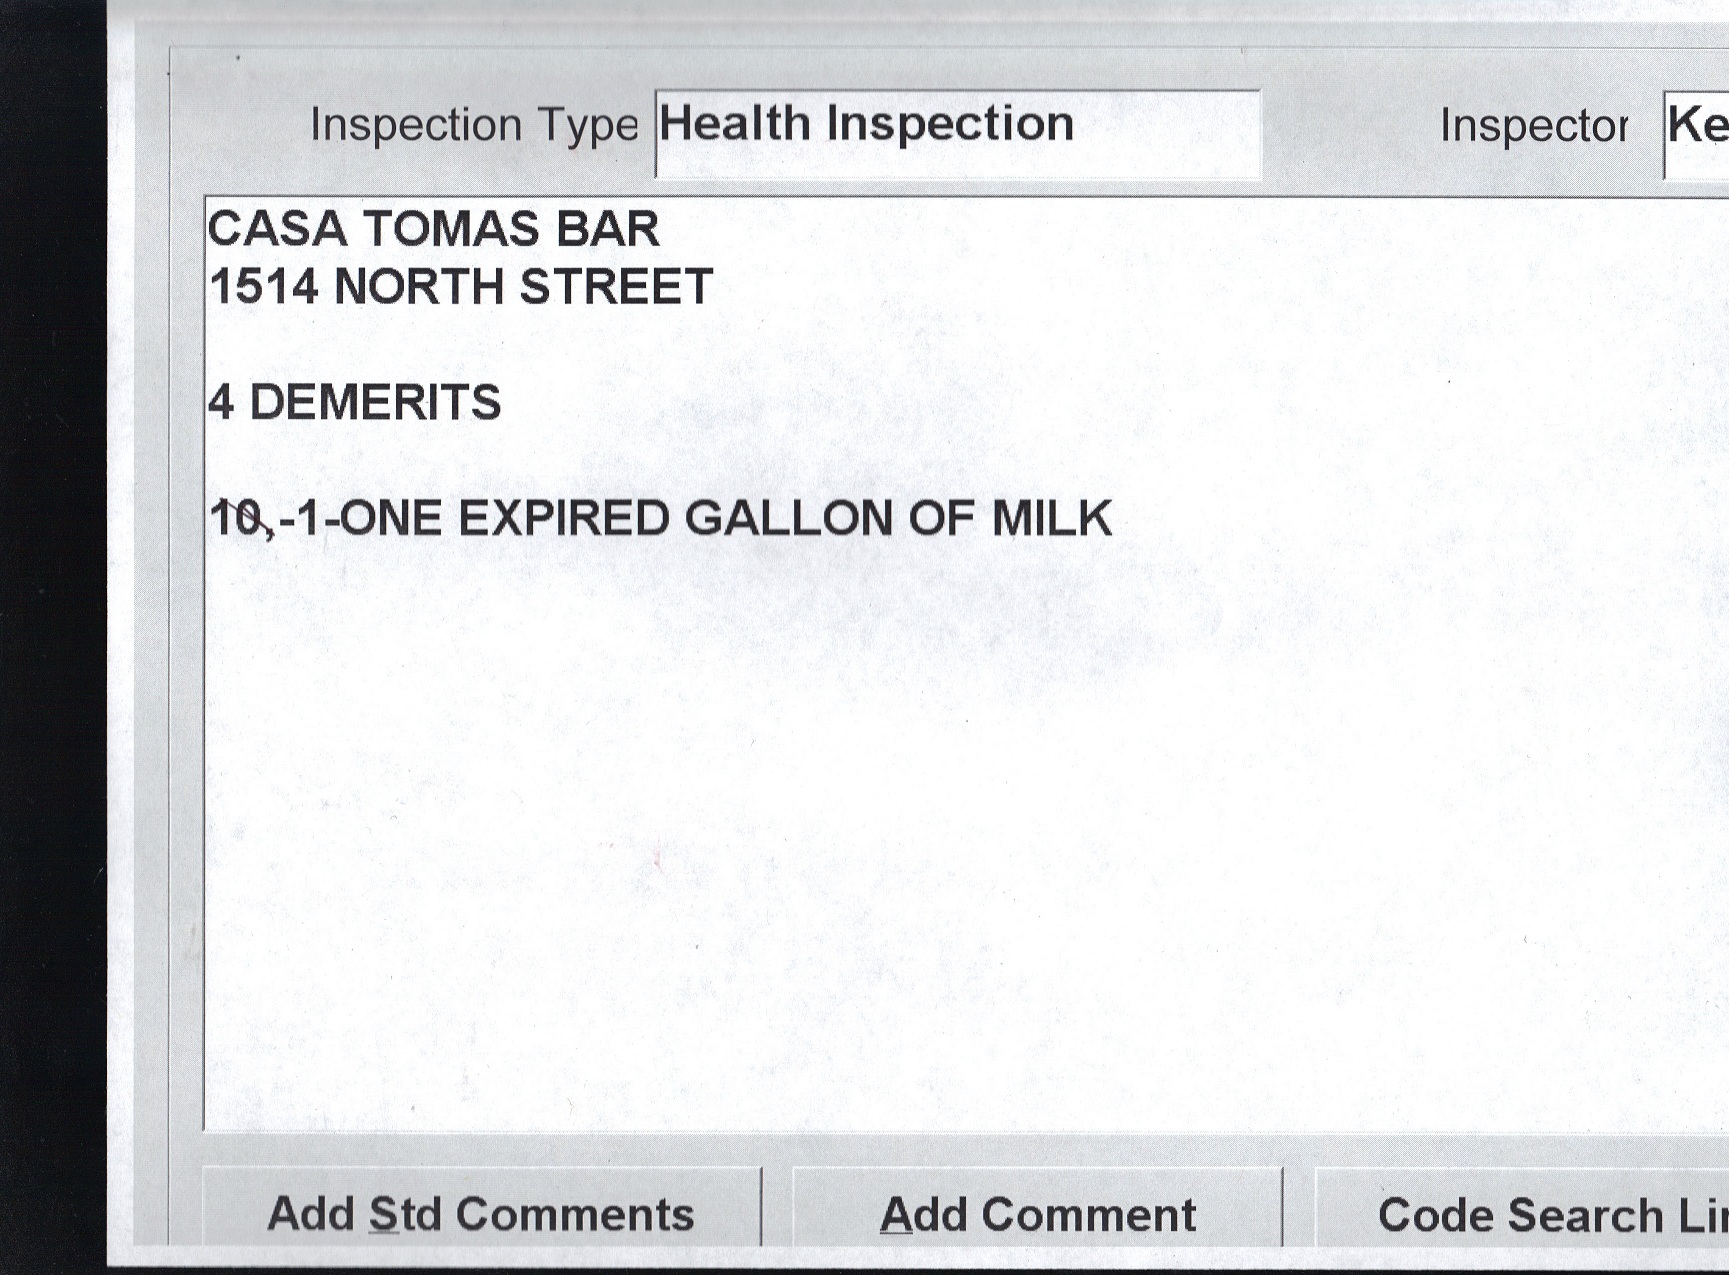
Task: Click the Add Std Comments button
Action: [481, 1214]
